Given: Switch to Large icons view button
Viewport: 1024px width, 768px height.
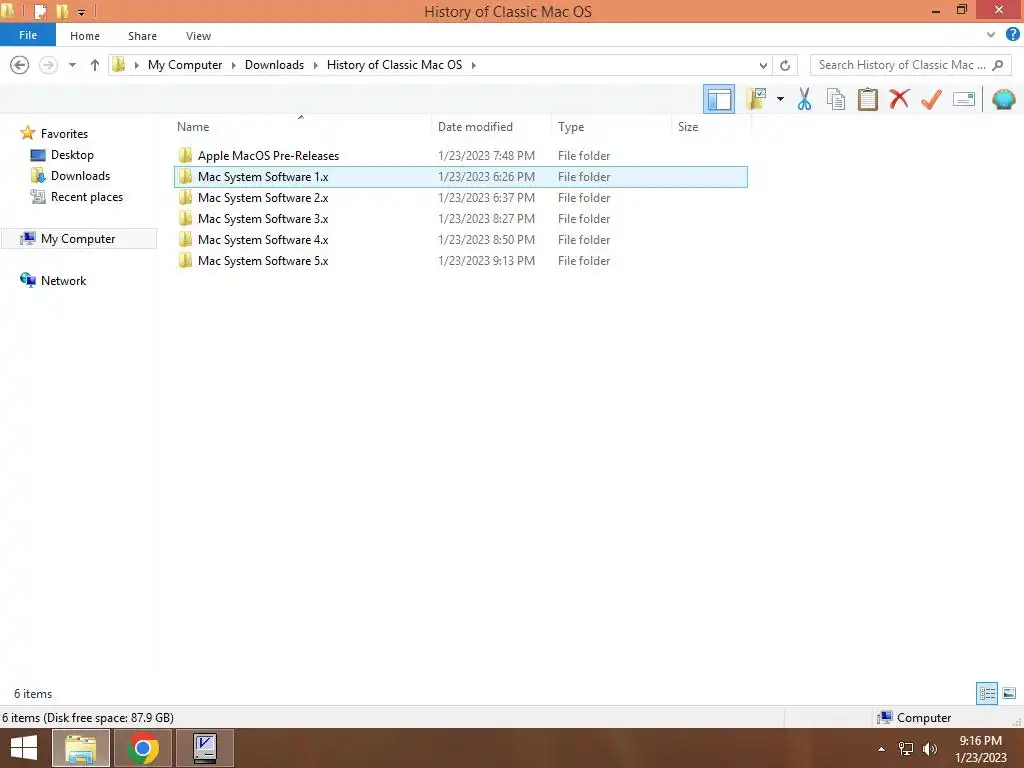Looking at the screenshot, I should coord(1009,693).
